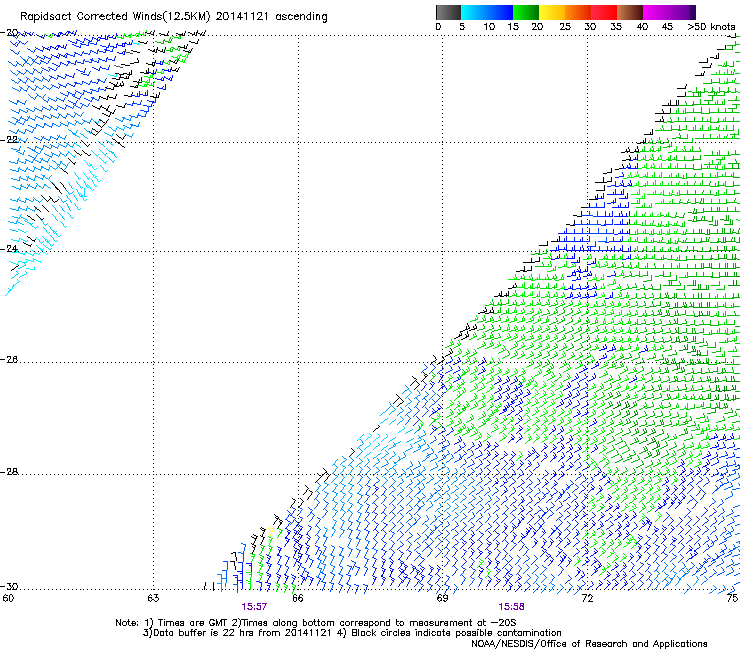Select the green 15-20 knots legend swatch
740x650 pixels.
[x=526, y=12]
